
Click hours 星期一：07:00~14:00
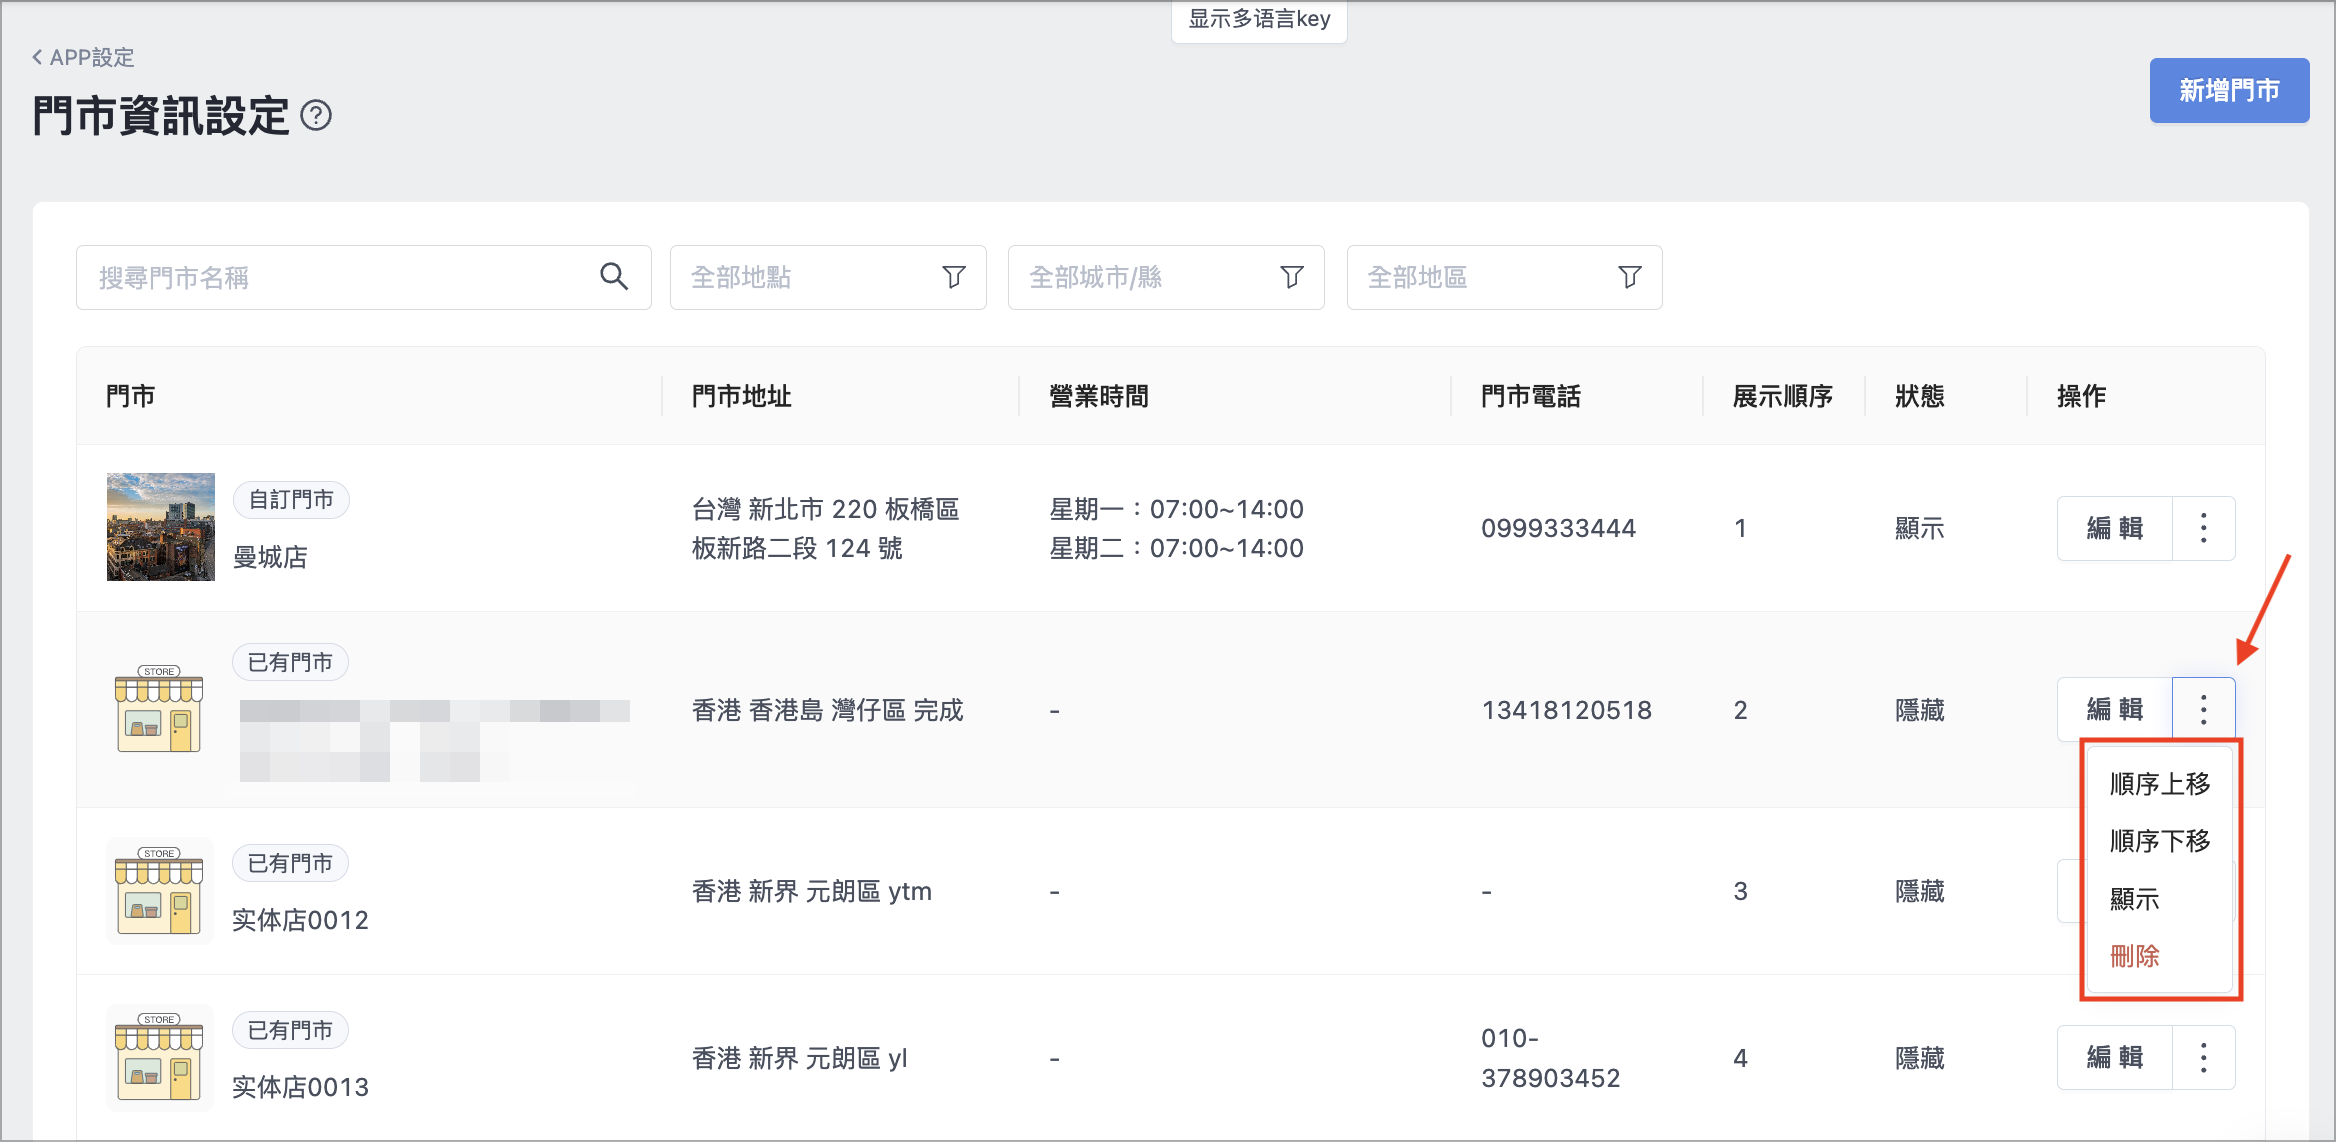click(x=1176, y=509)
